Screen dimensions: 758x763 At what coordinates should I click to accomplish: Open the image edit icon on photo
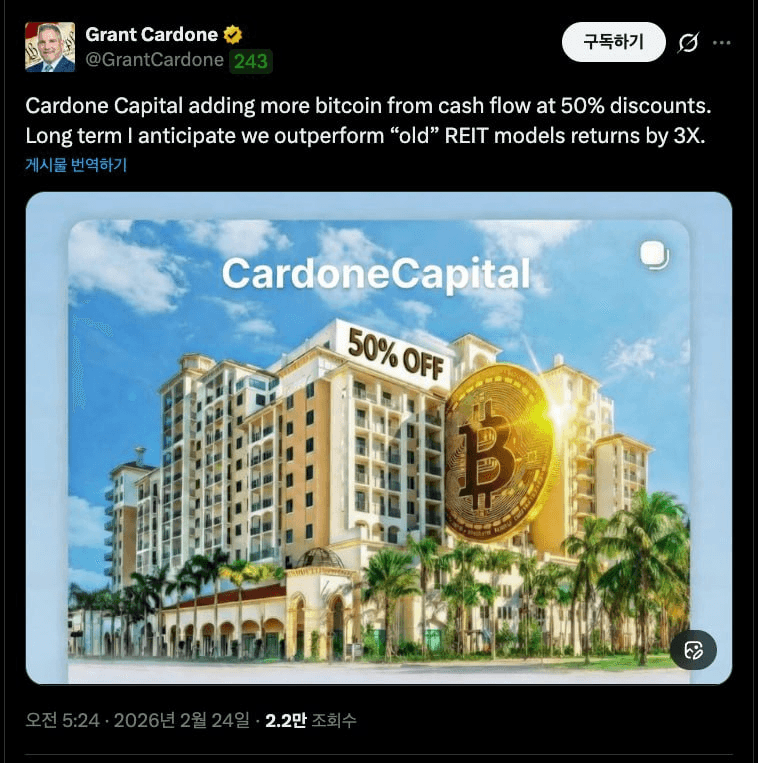693,650
